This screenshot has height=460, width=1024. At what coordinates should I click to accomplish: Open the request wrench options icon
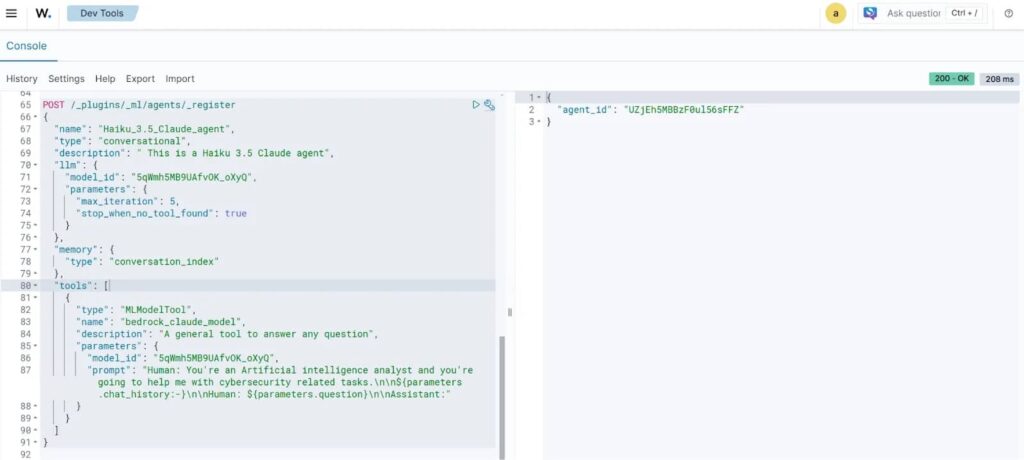[489, 104]
